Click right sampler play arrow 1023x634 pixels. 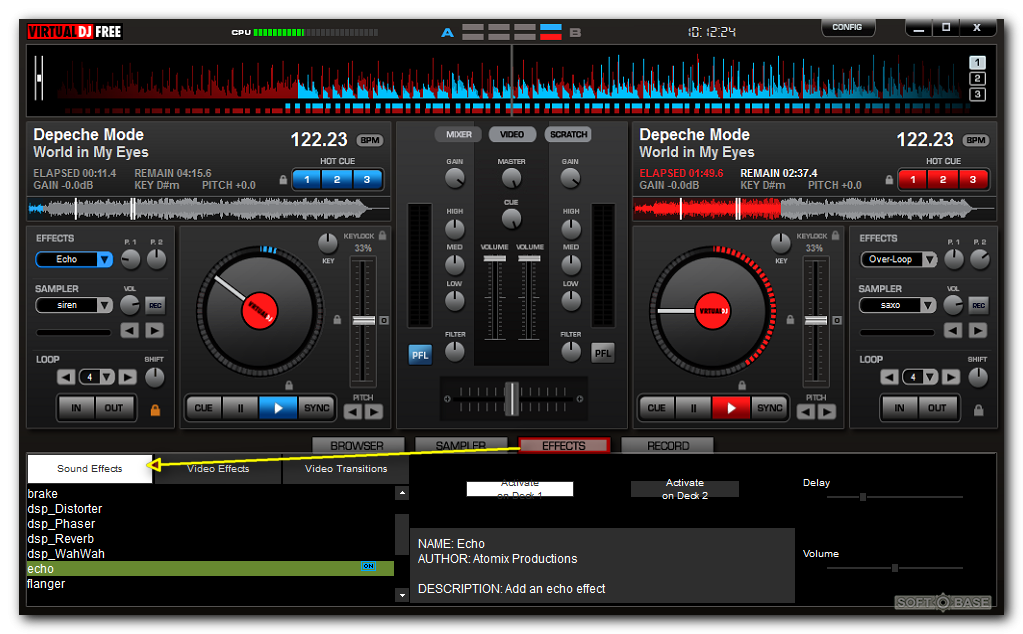pyautogui.click(x=978, y=331)
